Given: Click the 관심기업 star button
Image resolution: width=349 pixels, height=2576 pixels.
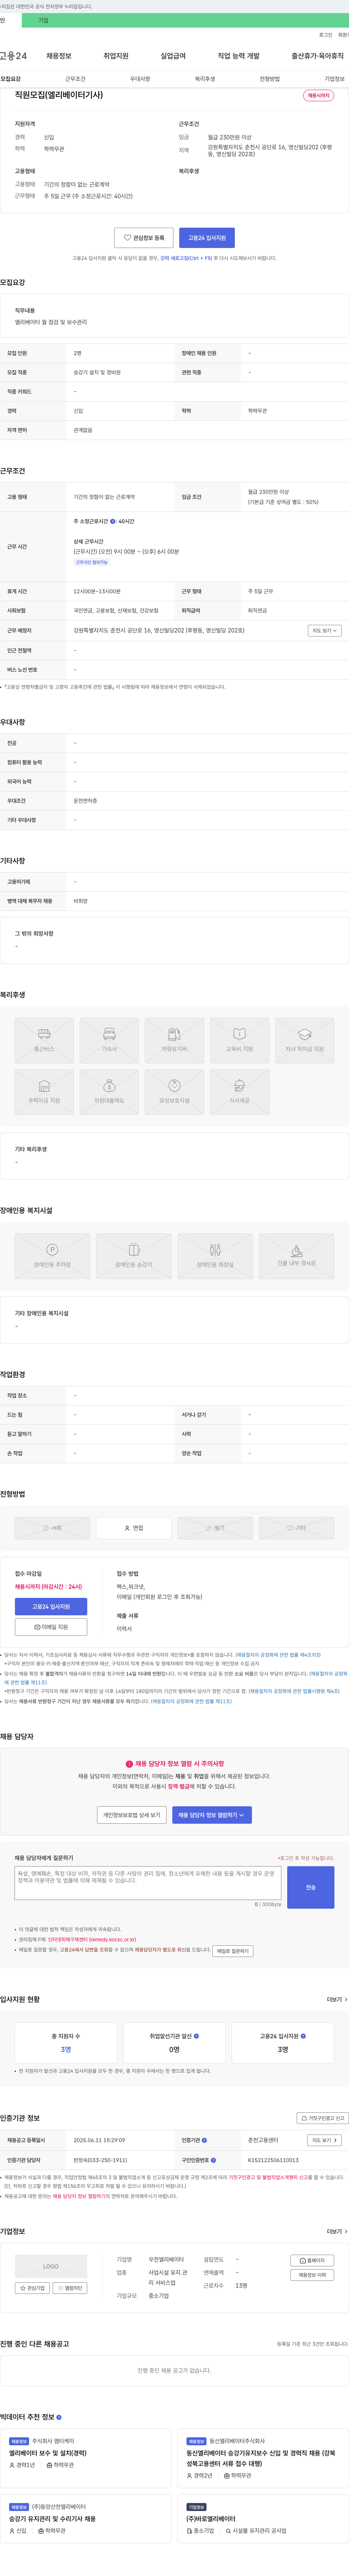Looking at the screenshot, I should coord(32,2288).
